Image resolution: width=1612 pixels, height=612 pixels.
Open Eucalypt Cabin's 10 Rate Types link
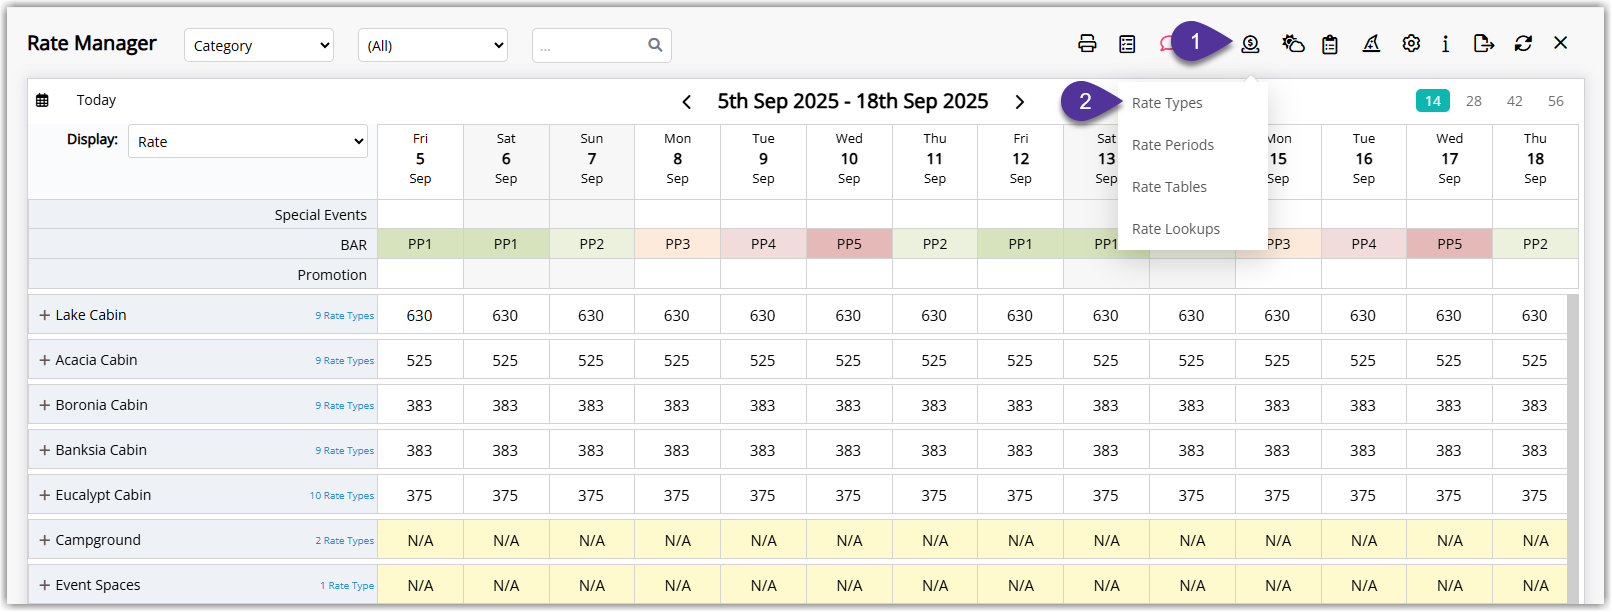coord(342,496)
